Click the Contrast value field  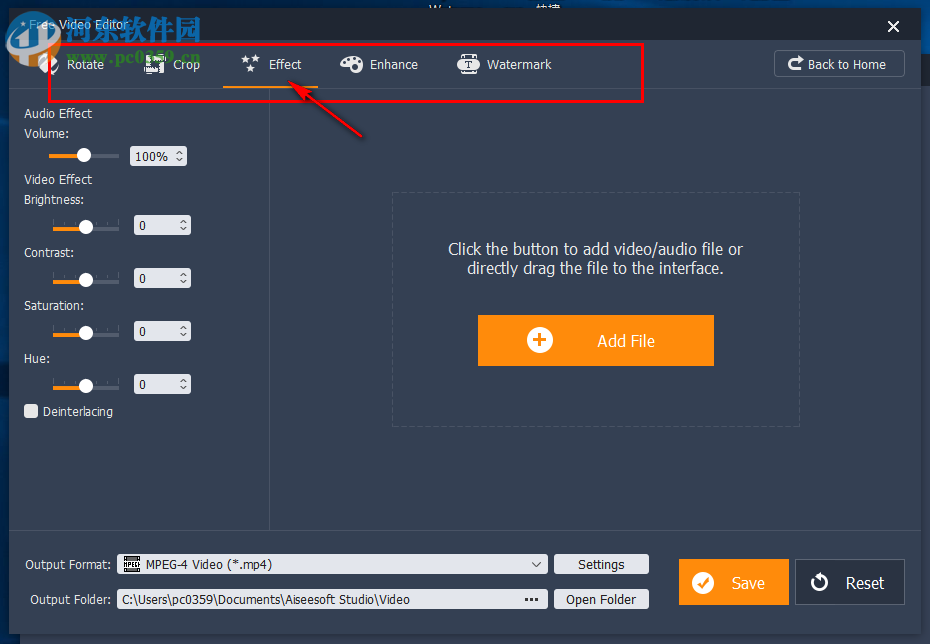(x=162, y=278)
